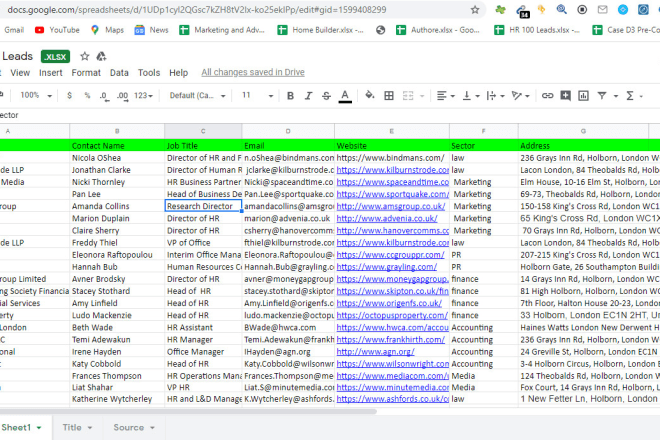Open the filter views dropdown arrow
Screen dimensions: 660x440
click(x=616, y=96)
